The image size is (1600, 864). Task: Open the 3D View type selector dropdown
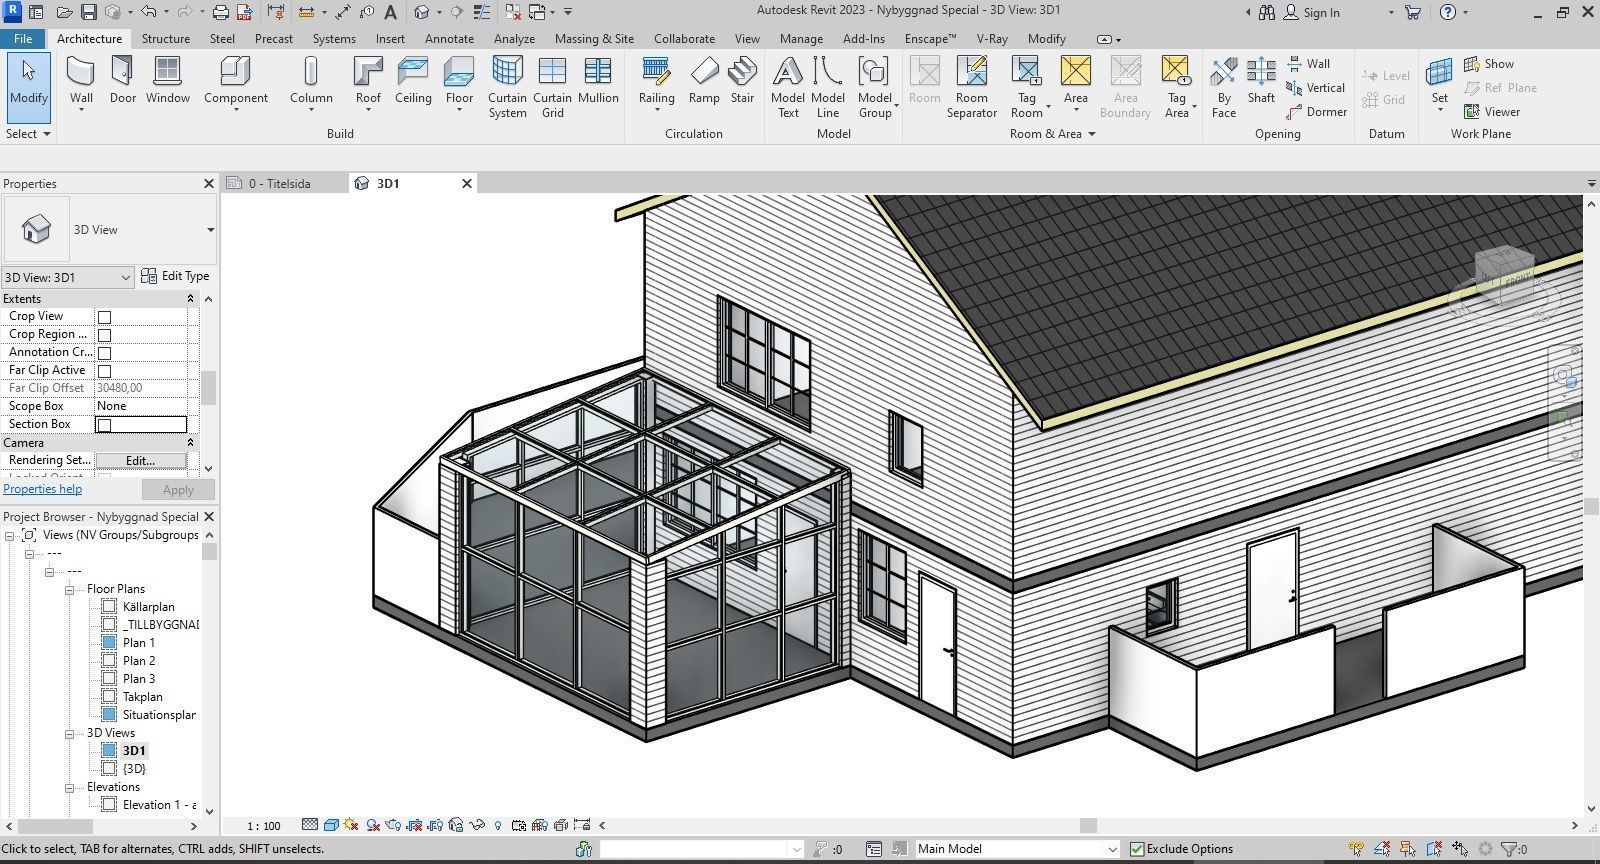click(210, 230)
